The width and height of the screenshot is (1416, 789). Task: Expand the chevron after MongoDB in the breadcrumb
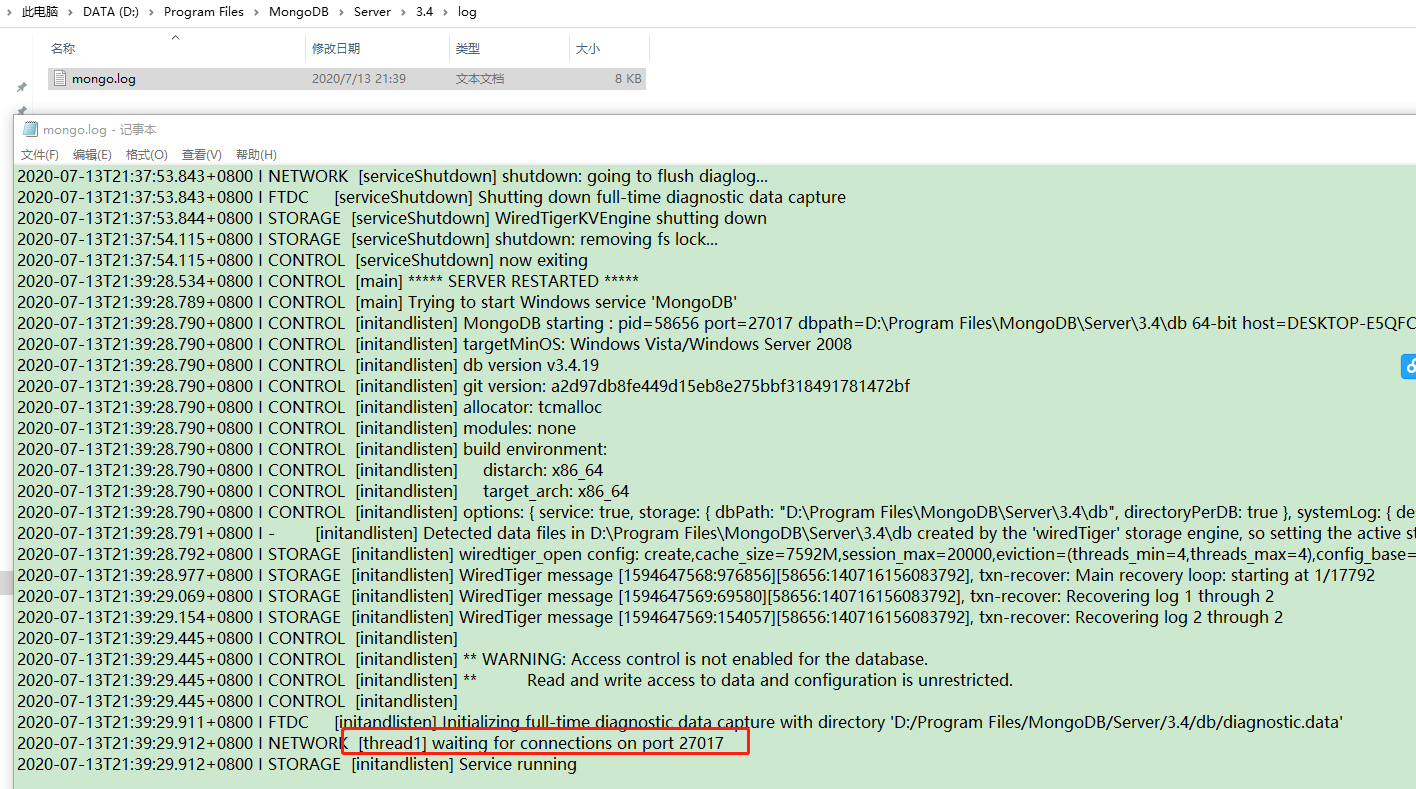(x=339, y=11)
